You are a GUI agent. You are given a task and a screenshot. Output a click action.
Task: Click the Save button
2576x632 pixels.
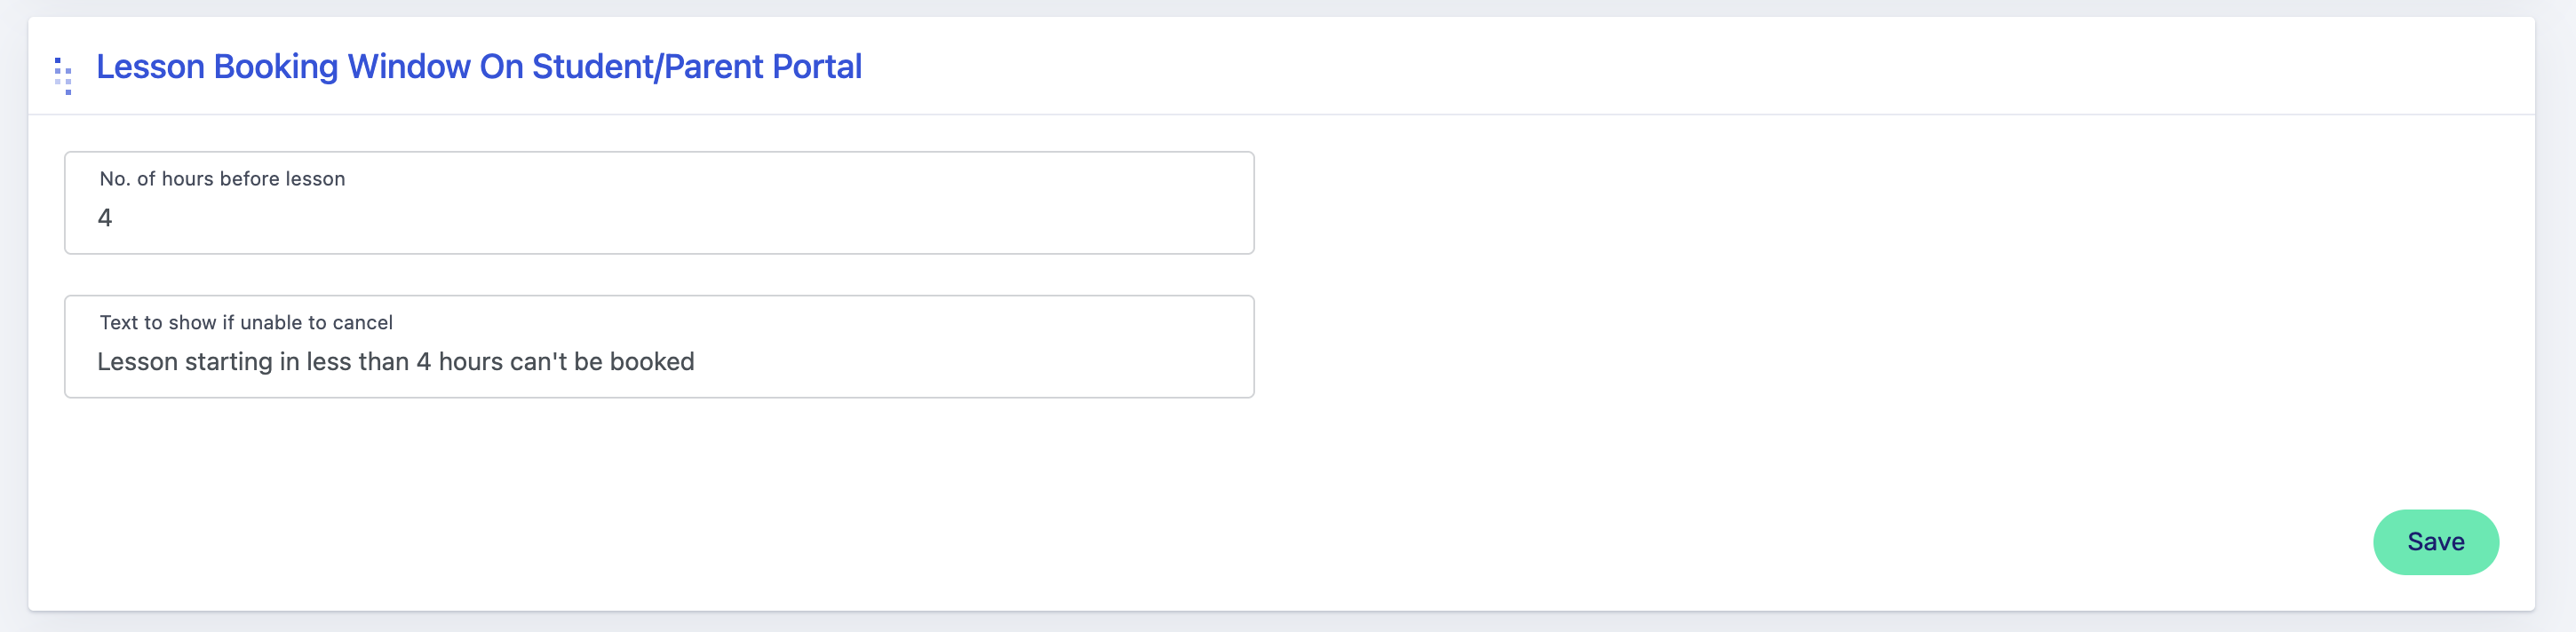tap(2434, 542)
